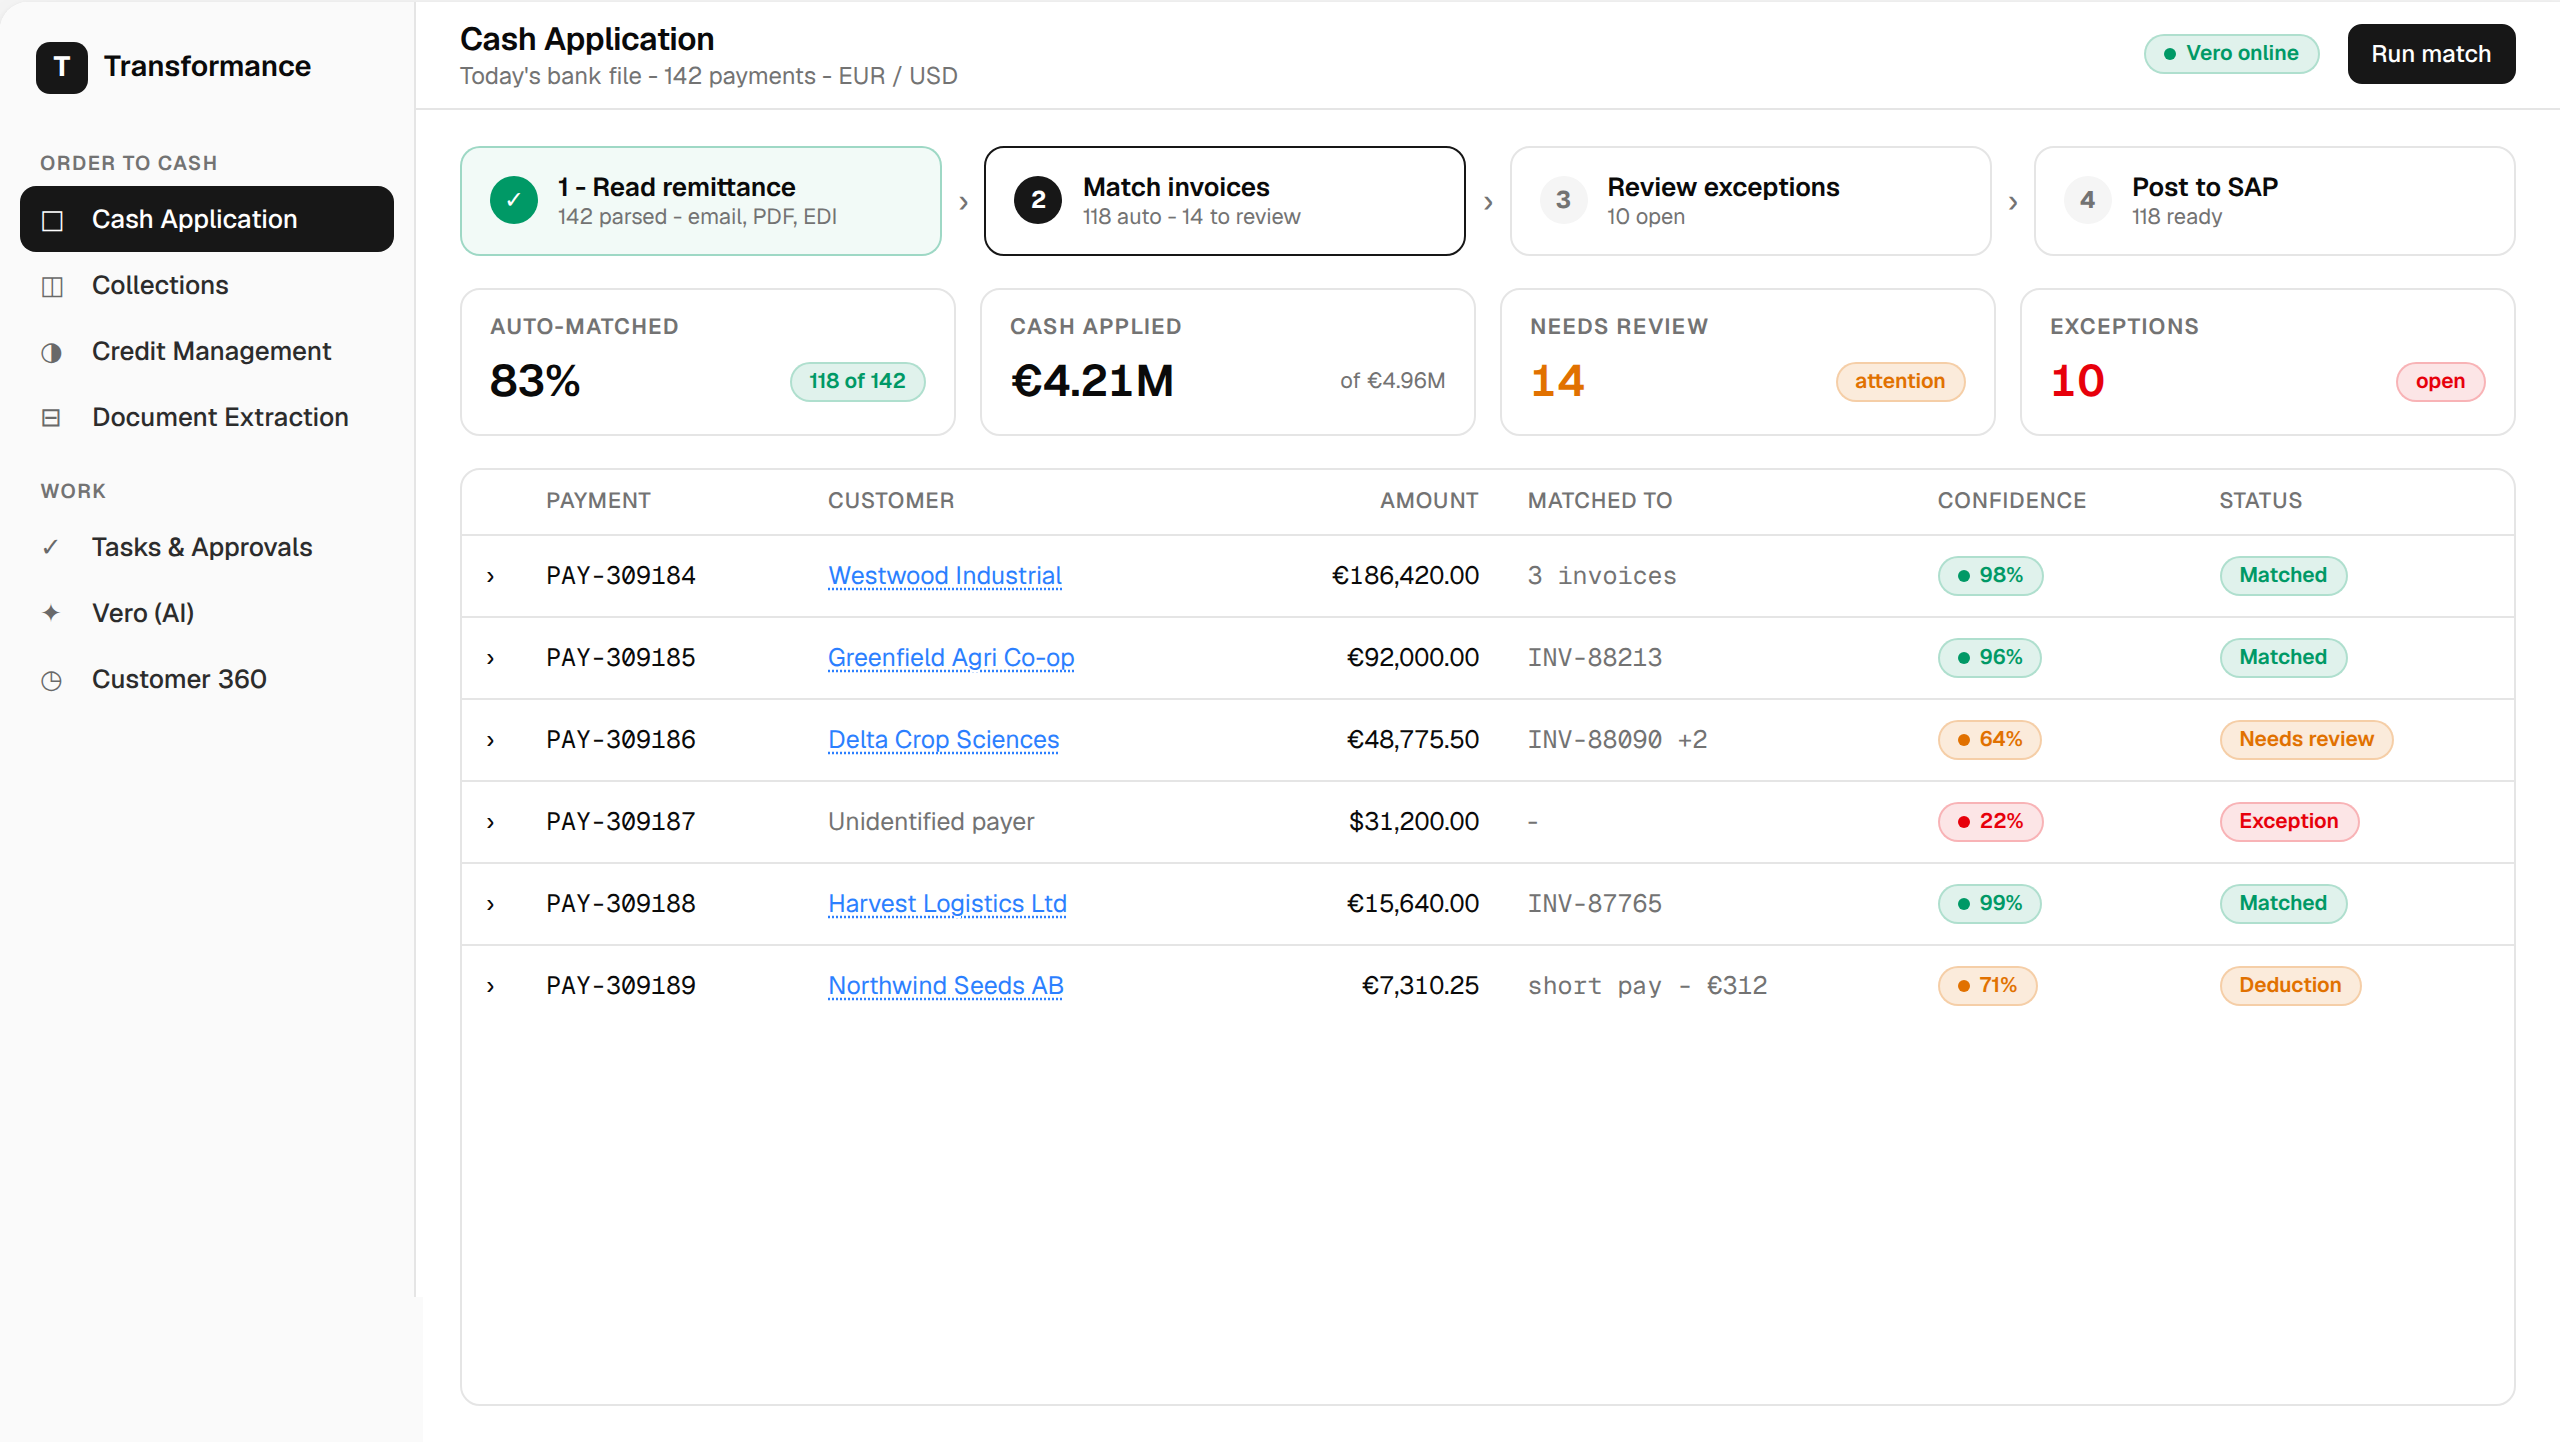Click the Customer 360 clock icon
This screenshot has height=1442, width=2560.
[x=52, y=680]
